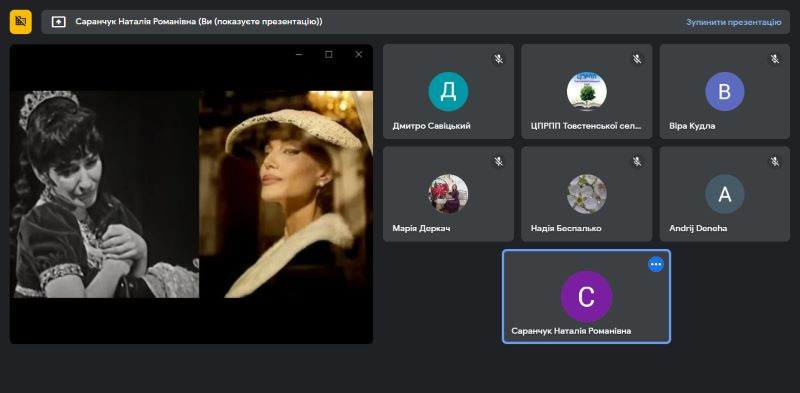Select the teal Д avatar of Дмитро Савіцький
This screenshot has width=800, height=393.
point(448,91)
